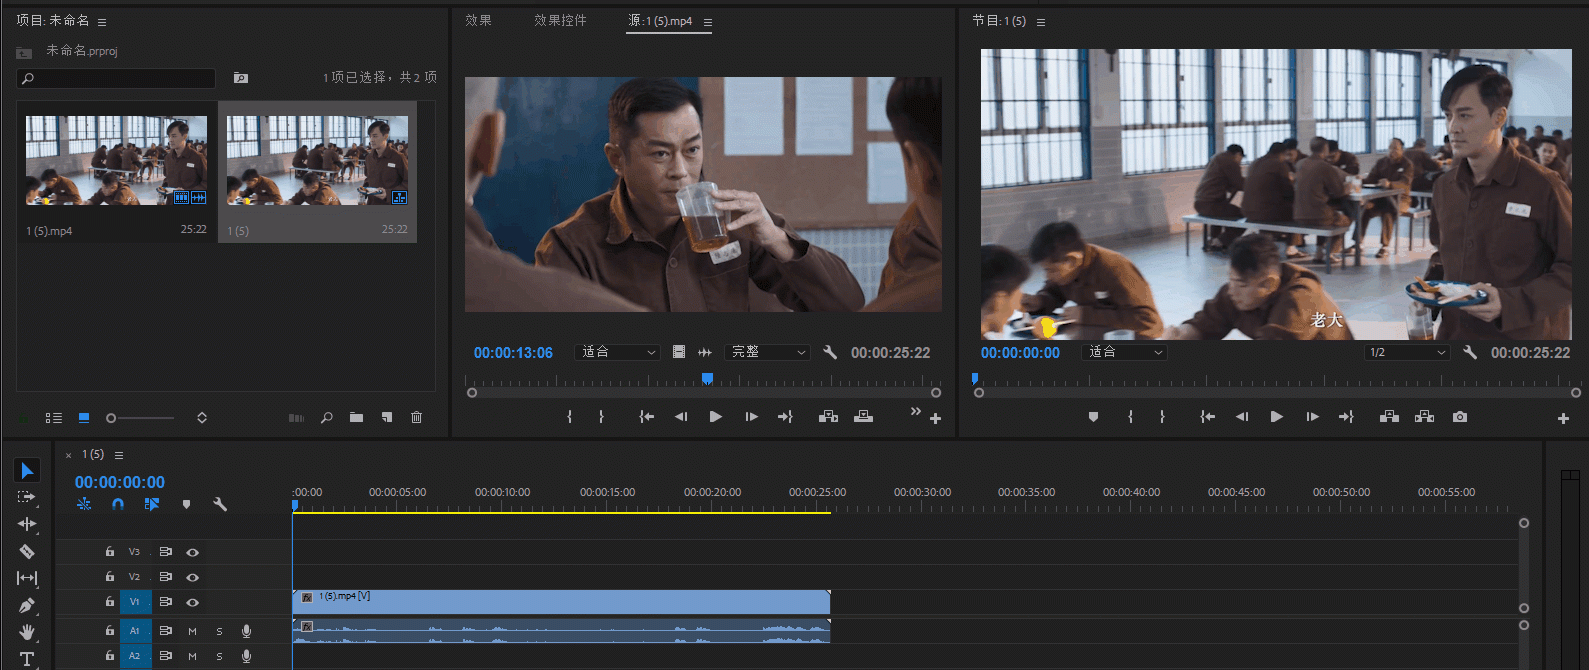Viewport: 1589px width, 670px height.
Task: Select the Slip tool
Action: pos(27,578)
